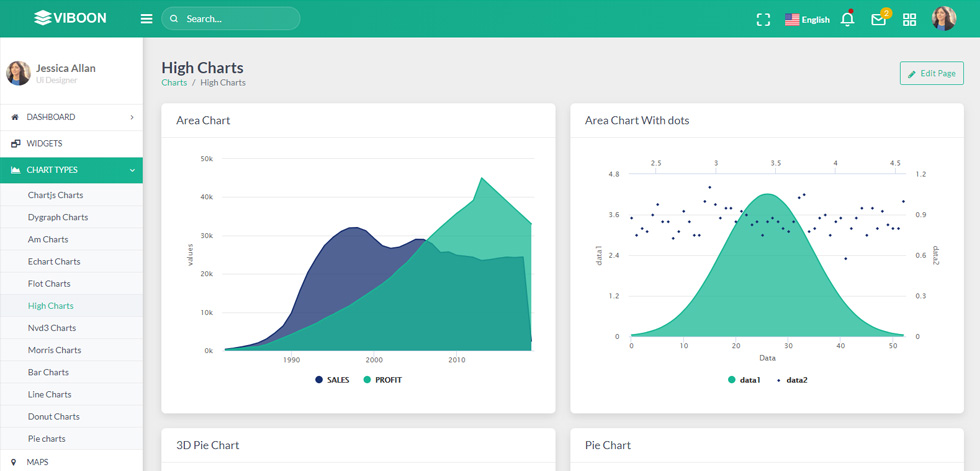The width and height of the screenshot is (980, 471).
Task: Select High Charts submenu item
Action: [71, 305]
